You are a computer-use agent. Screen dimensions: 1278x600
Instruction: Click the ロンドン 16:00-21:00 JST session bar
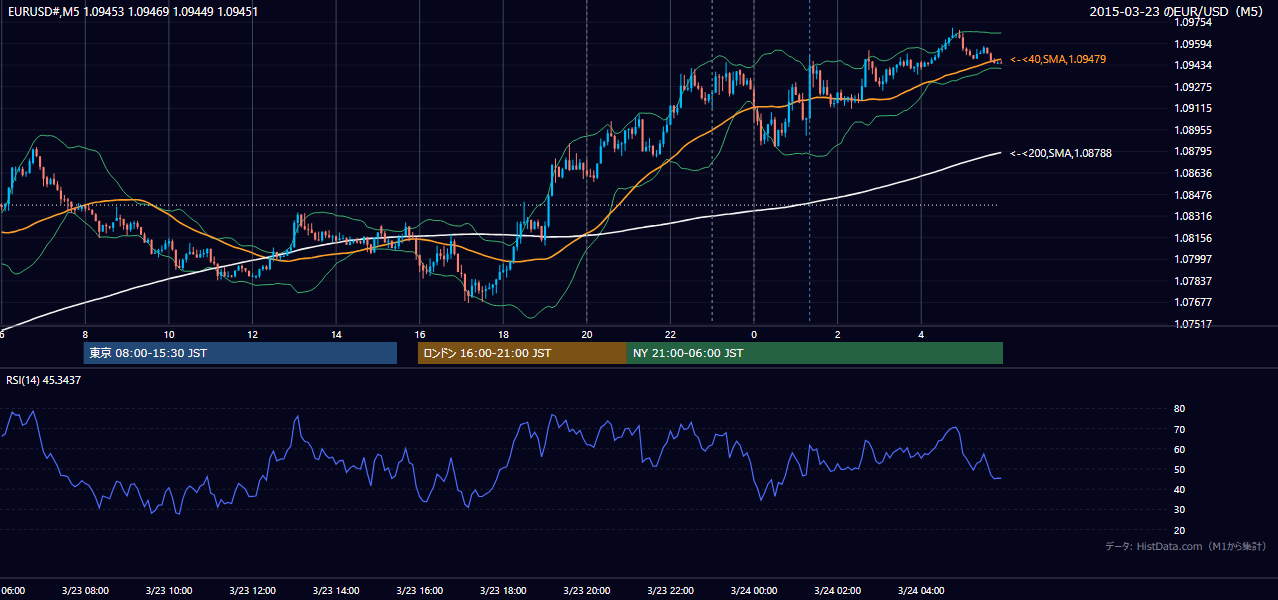click(522, 353)
